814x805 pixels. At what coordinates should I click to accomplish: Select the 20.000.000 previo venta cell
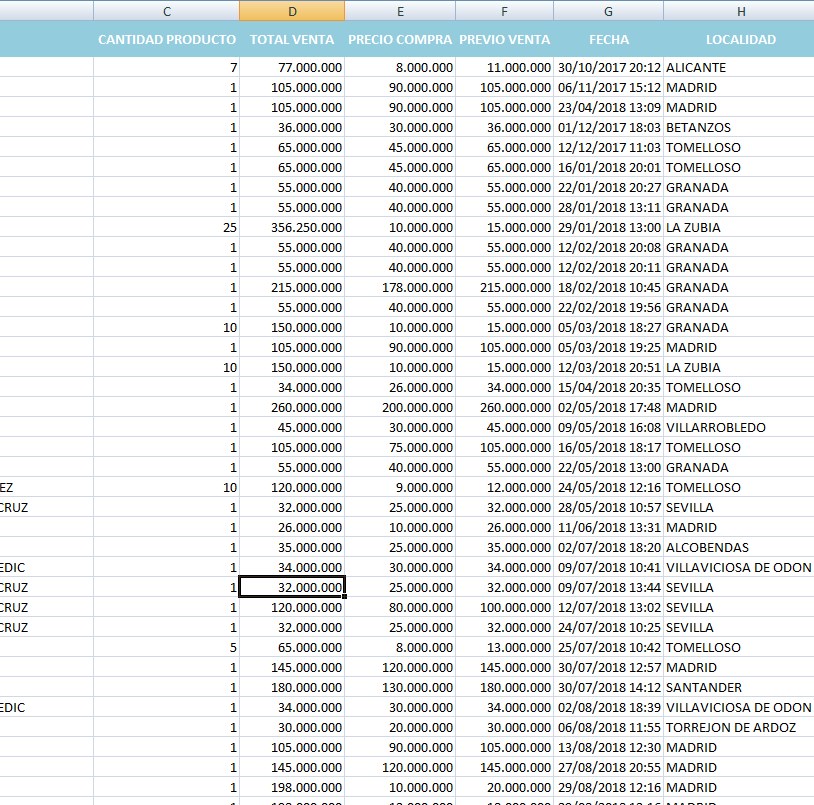coord(505,788)
